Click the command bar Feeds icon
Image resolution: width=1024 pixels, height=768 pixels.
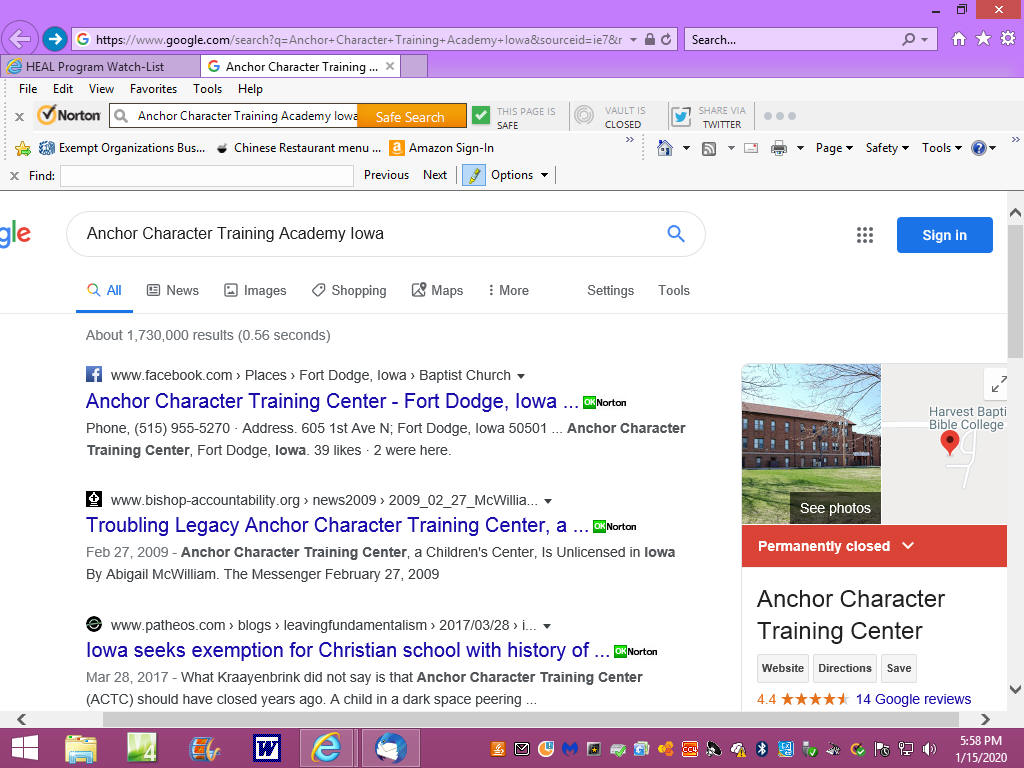click(709, 148)
